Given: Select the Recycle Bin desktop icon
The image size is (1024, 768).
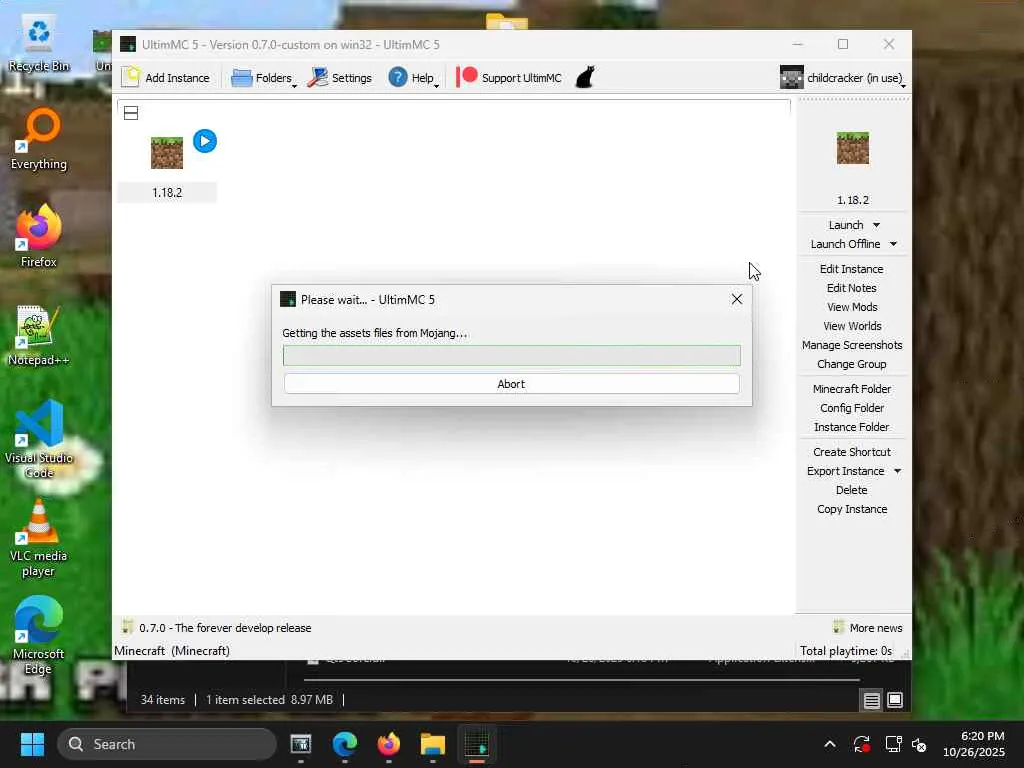Looking at the screenshot, I should (x=39, y=43).
